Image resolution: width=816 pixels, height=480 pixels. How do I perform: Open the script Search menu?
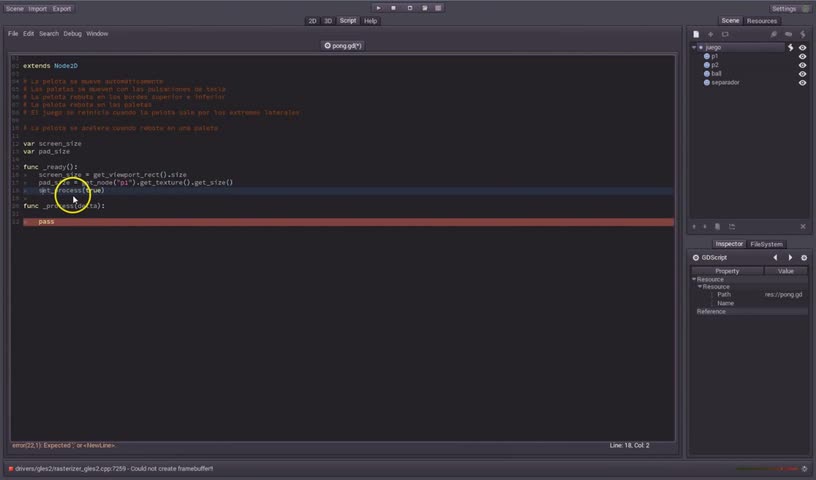(49, 34)
